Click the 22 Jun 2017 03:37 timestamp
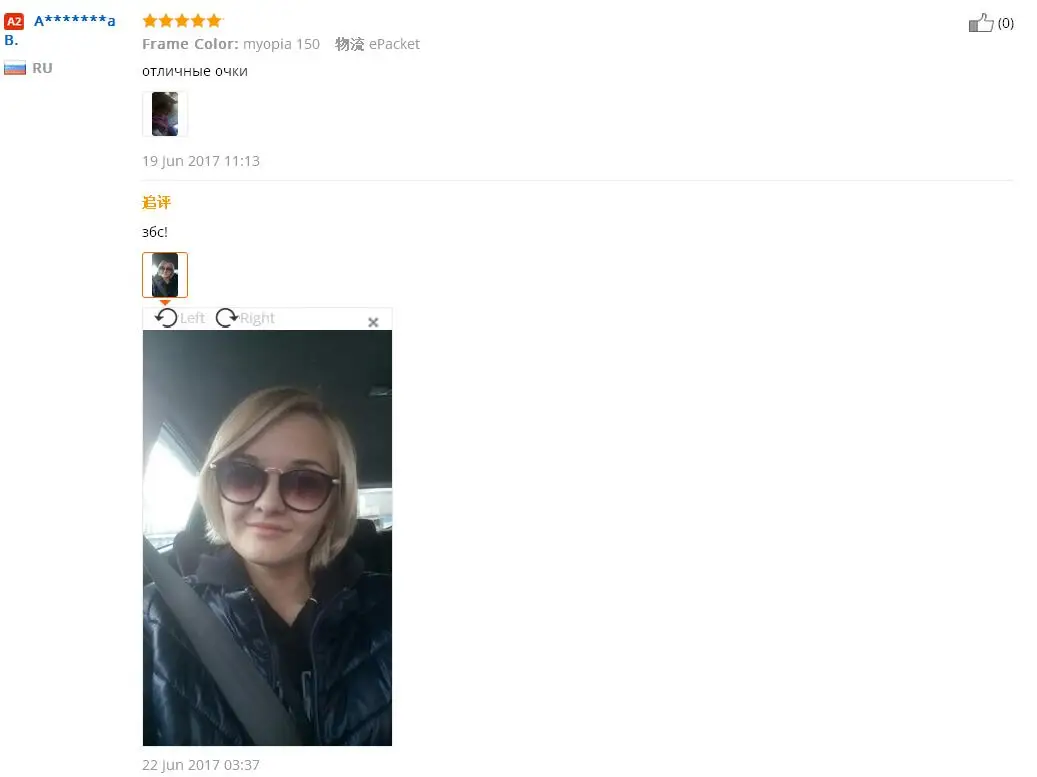The image size is (1037, 777). point(201,765)
